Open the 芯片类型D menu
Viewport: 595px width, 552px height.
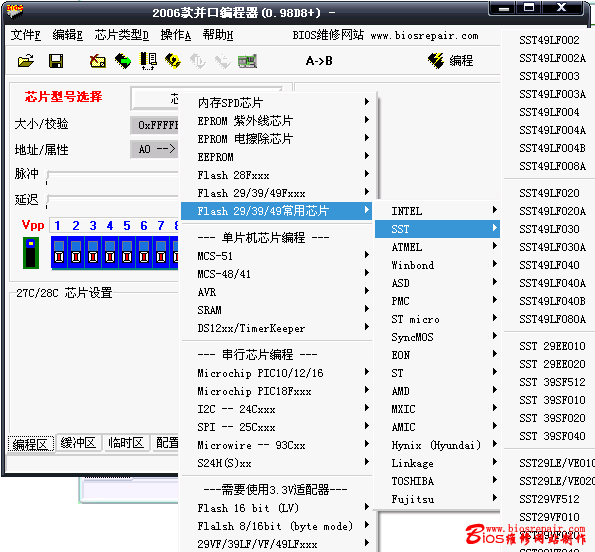pyautogui.click(x=121, y=35)
